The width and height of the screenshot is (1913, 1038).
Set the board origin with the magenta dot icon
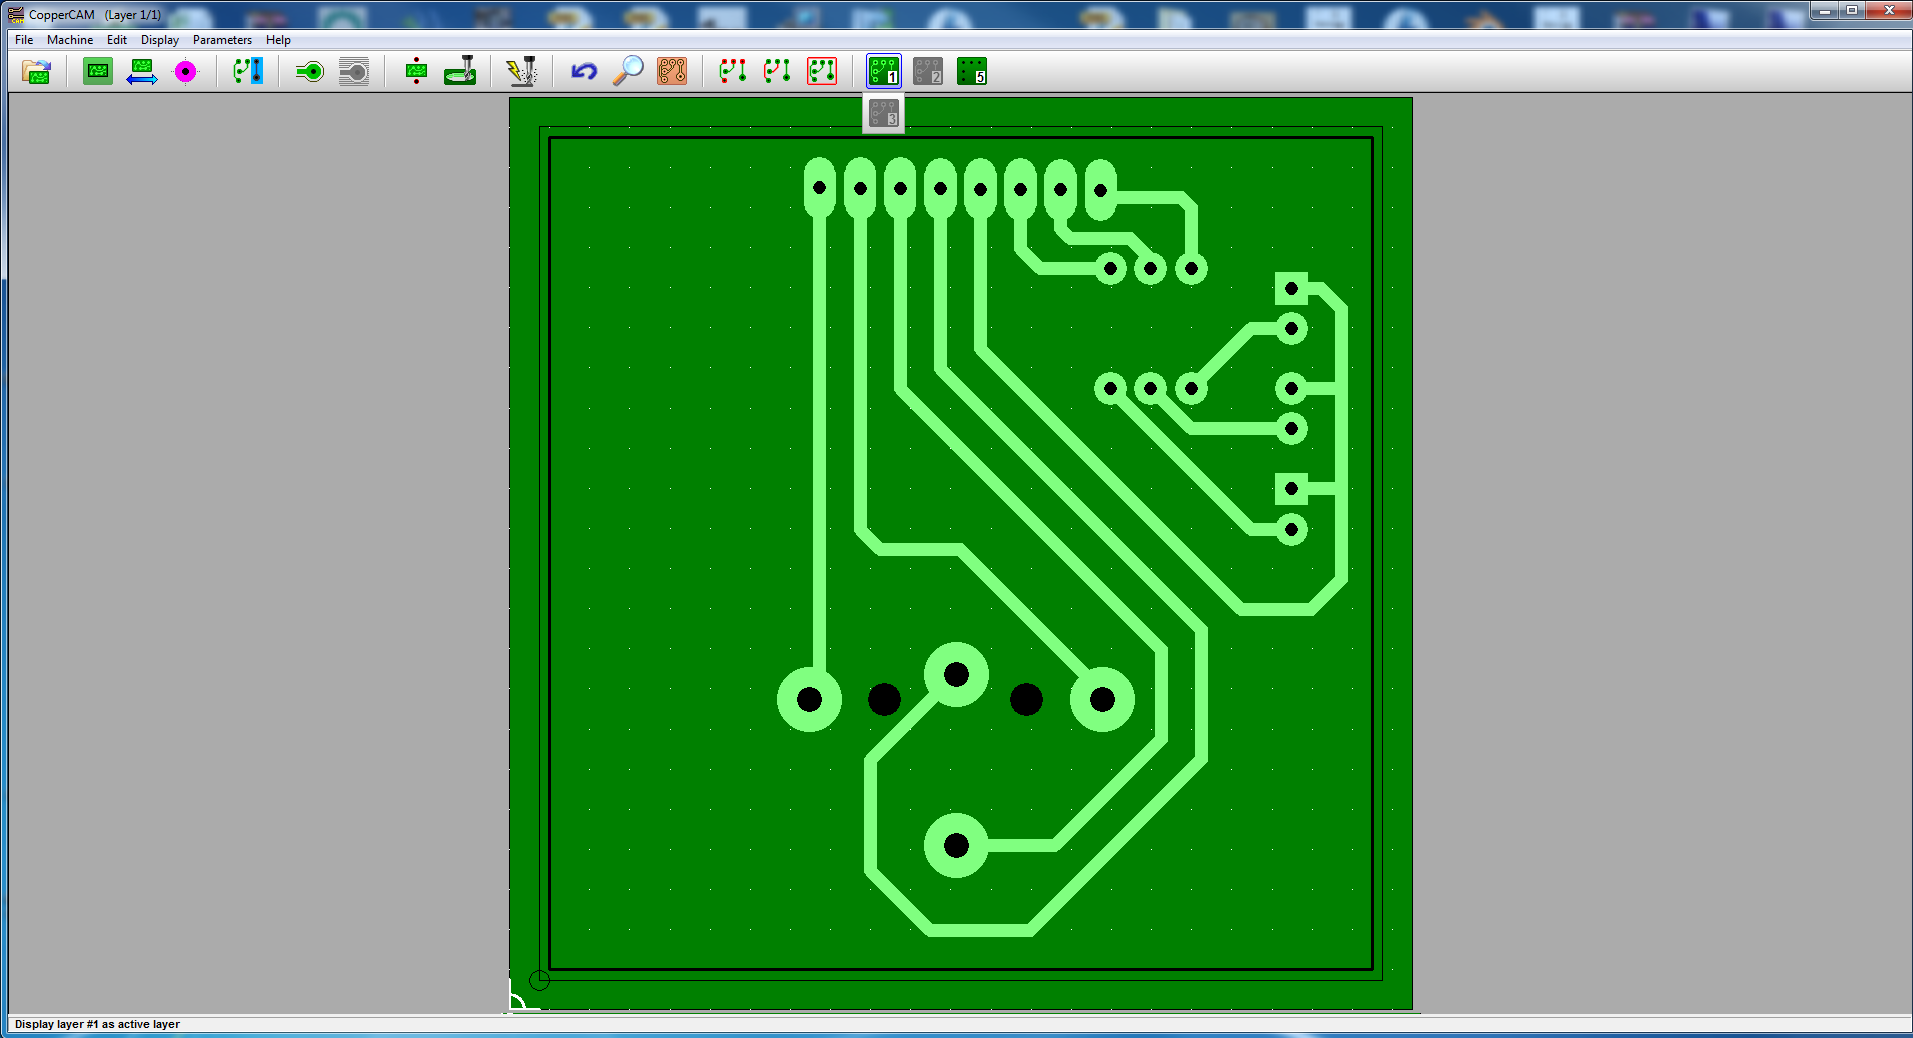[x=187, y=71]
